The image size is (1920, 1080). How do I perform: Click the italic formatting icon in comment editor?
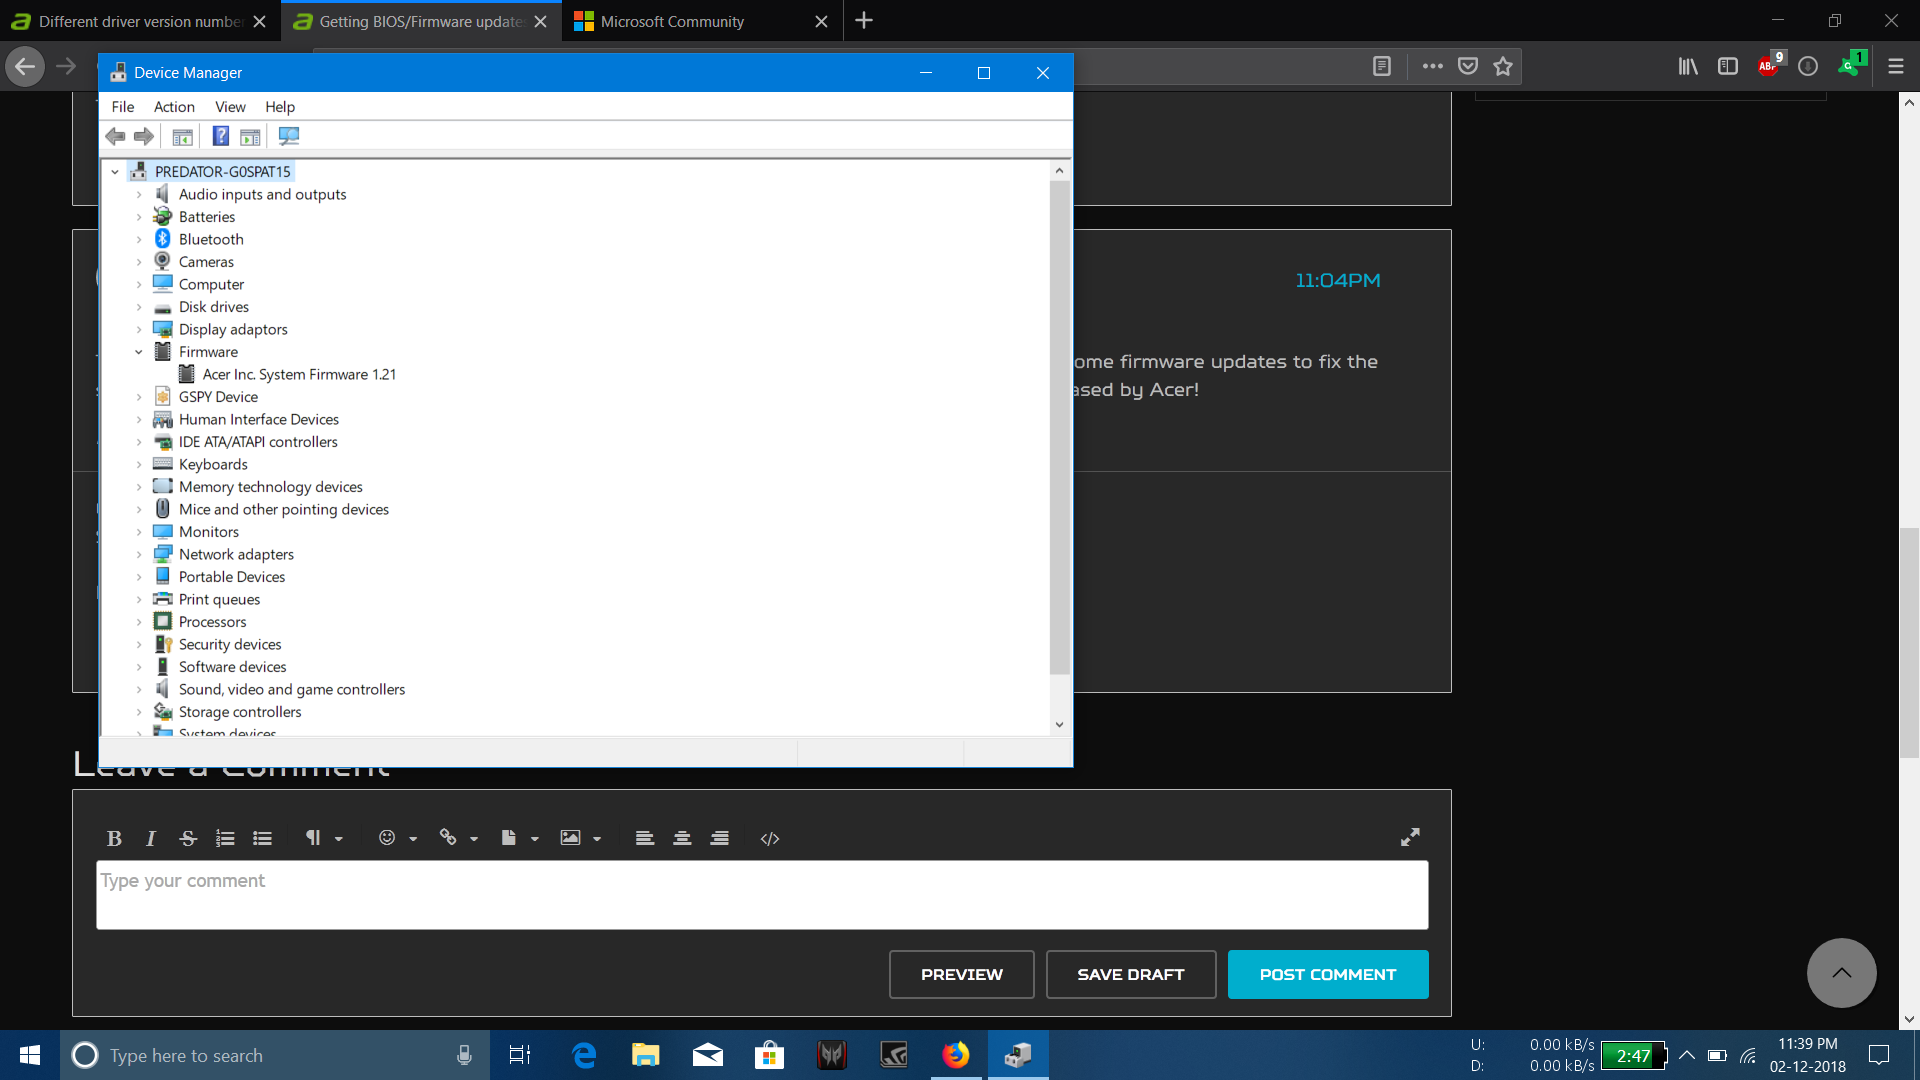(150, 837)
